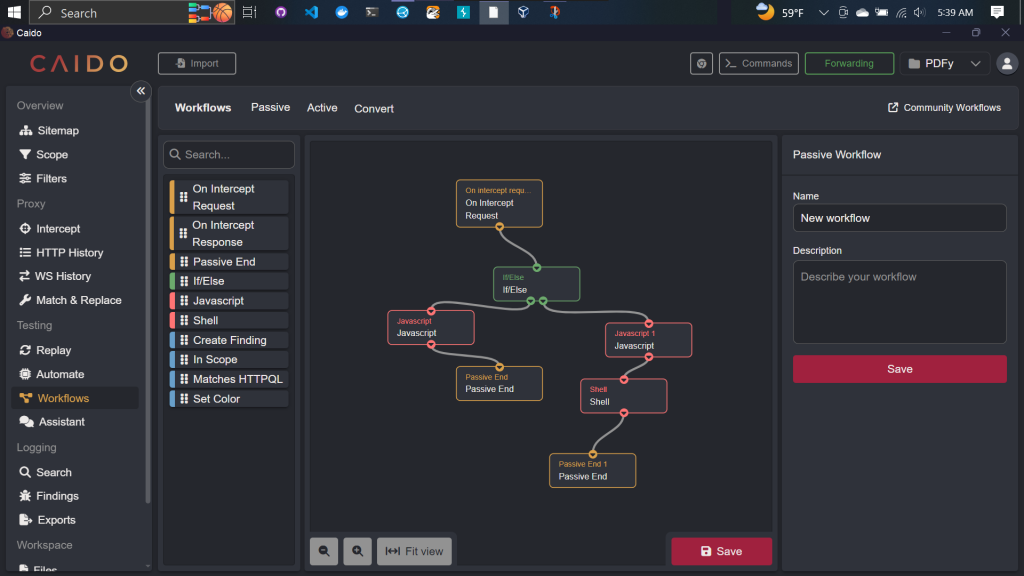Click the browser icon next to Commands
This screenshot has width=1024, height=576.
pyautogui.click(x=702, y=64)
